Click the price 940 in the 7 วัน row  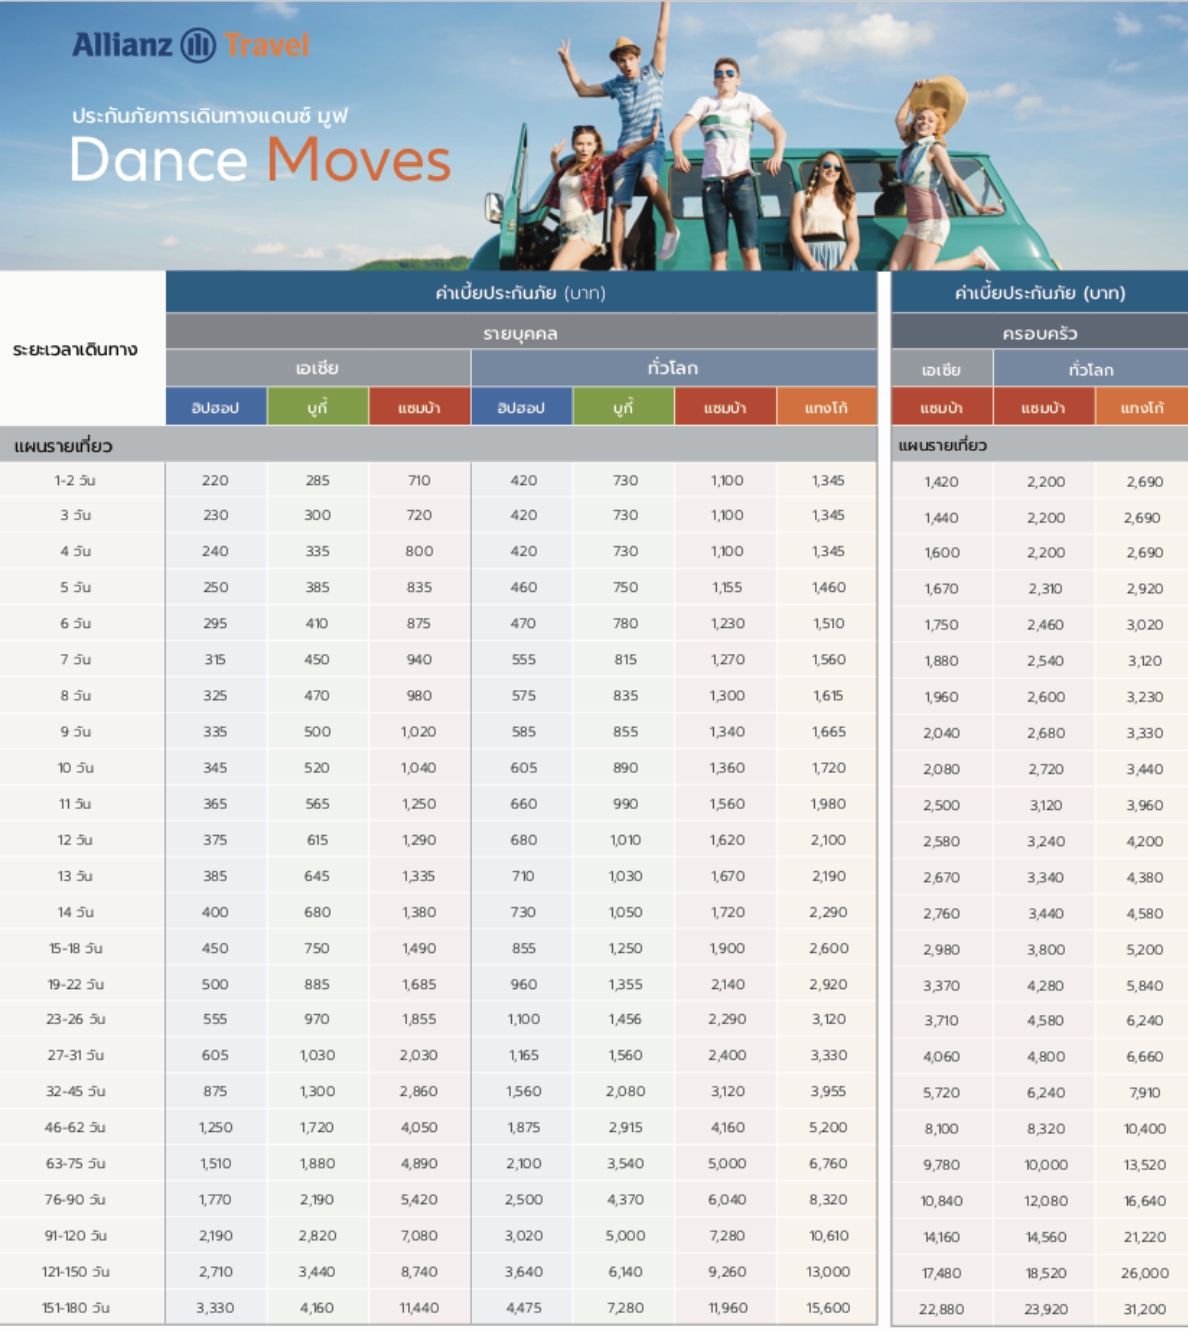419,660
